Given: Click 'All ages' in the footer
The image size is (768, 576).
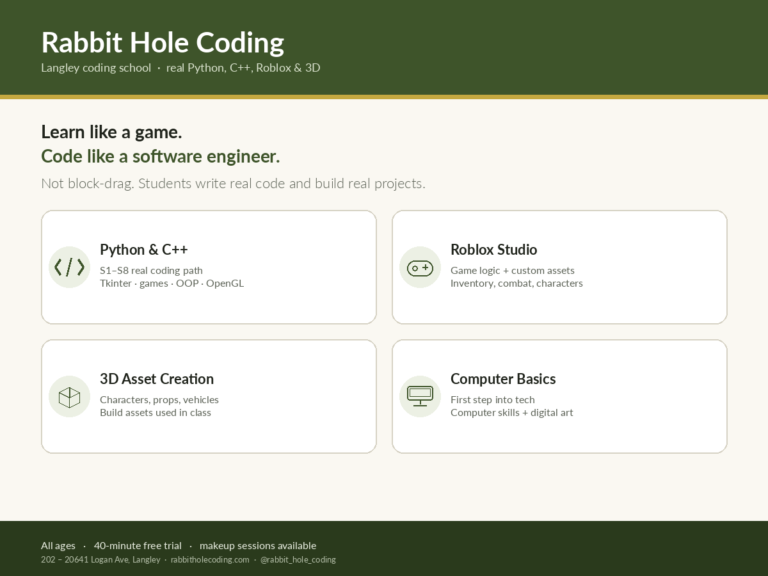Looking at the screenshot, I should (58, 546).
